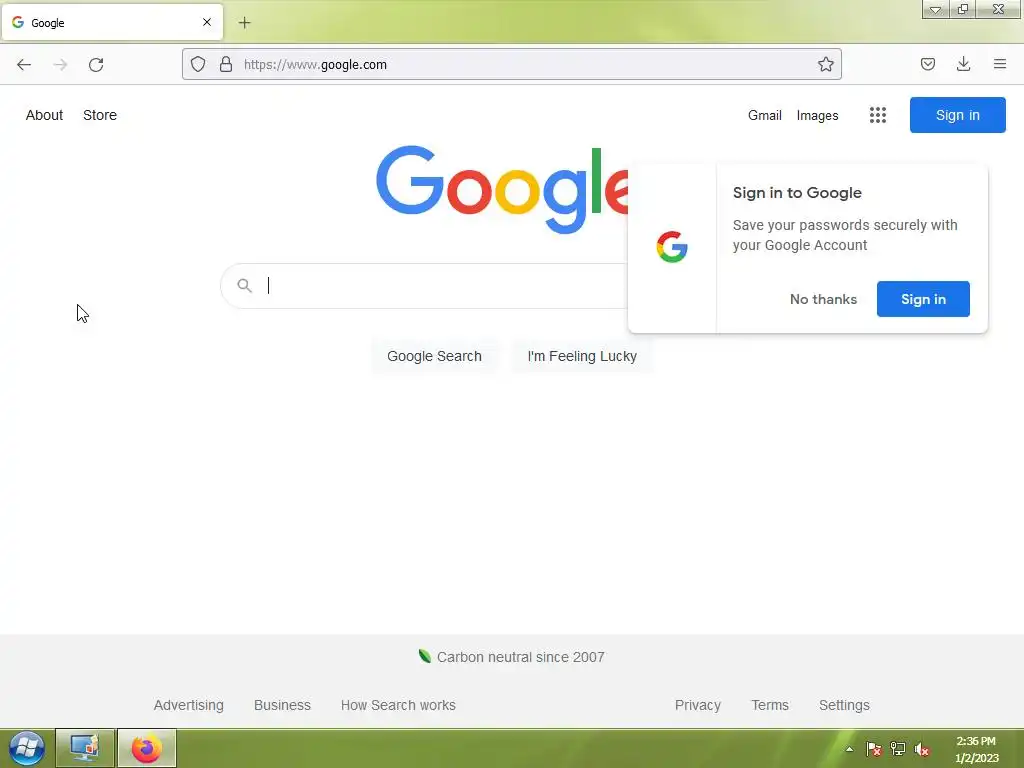This screenshot has width=1024, height=768.
Task: Dismiss popup with No thanks
Action: tap(823, 299)
